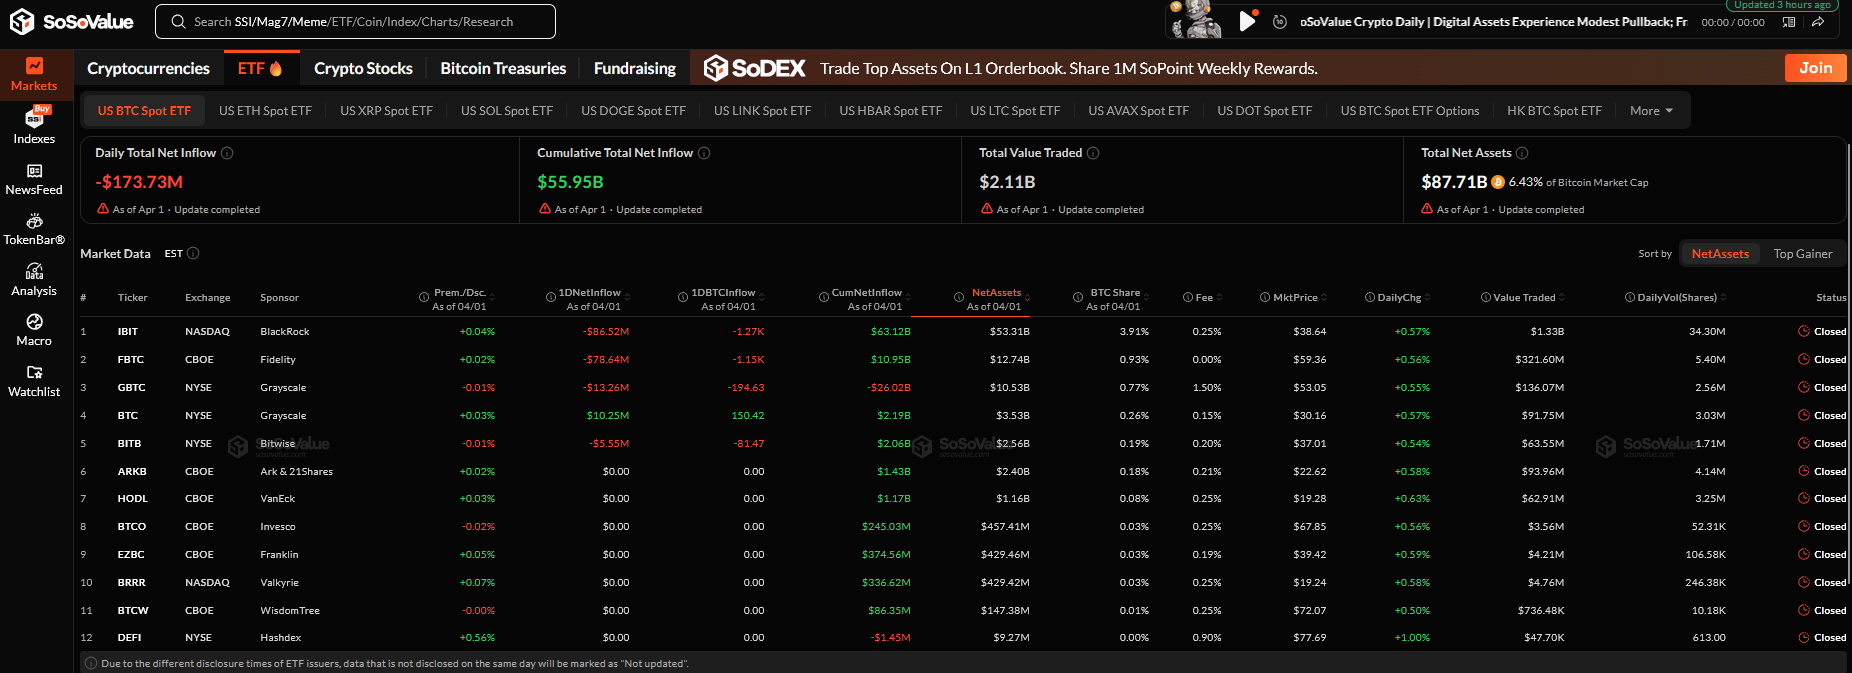The height and width of the screenshot is (673, 1852).
Task: Rewind the audio by 10 seconds
Action: [x=1280, y=21]
